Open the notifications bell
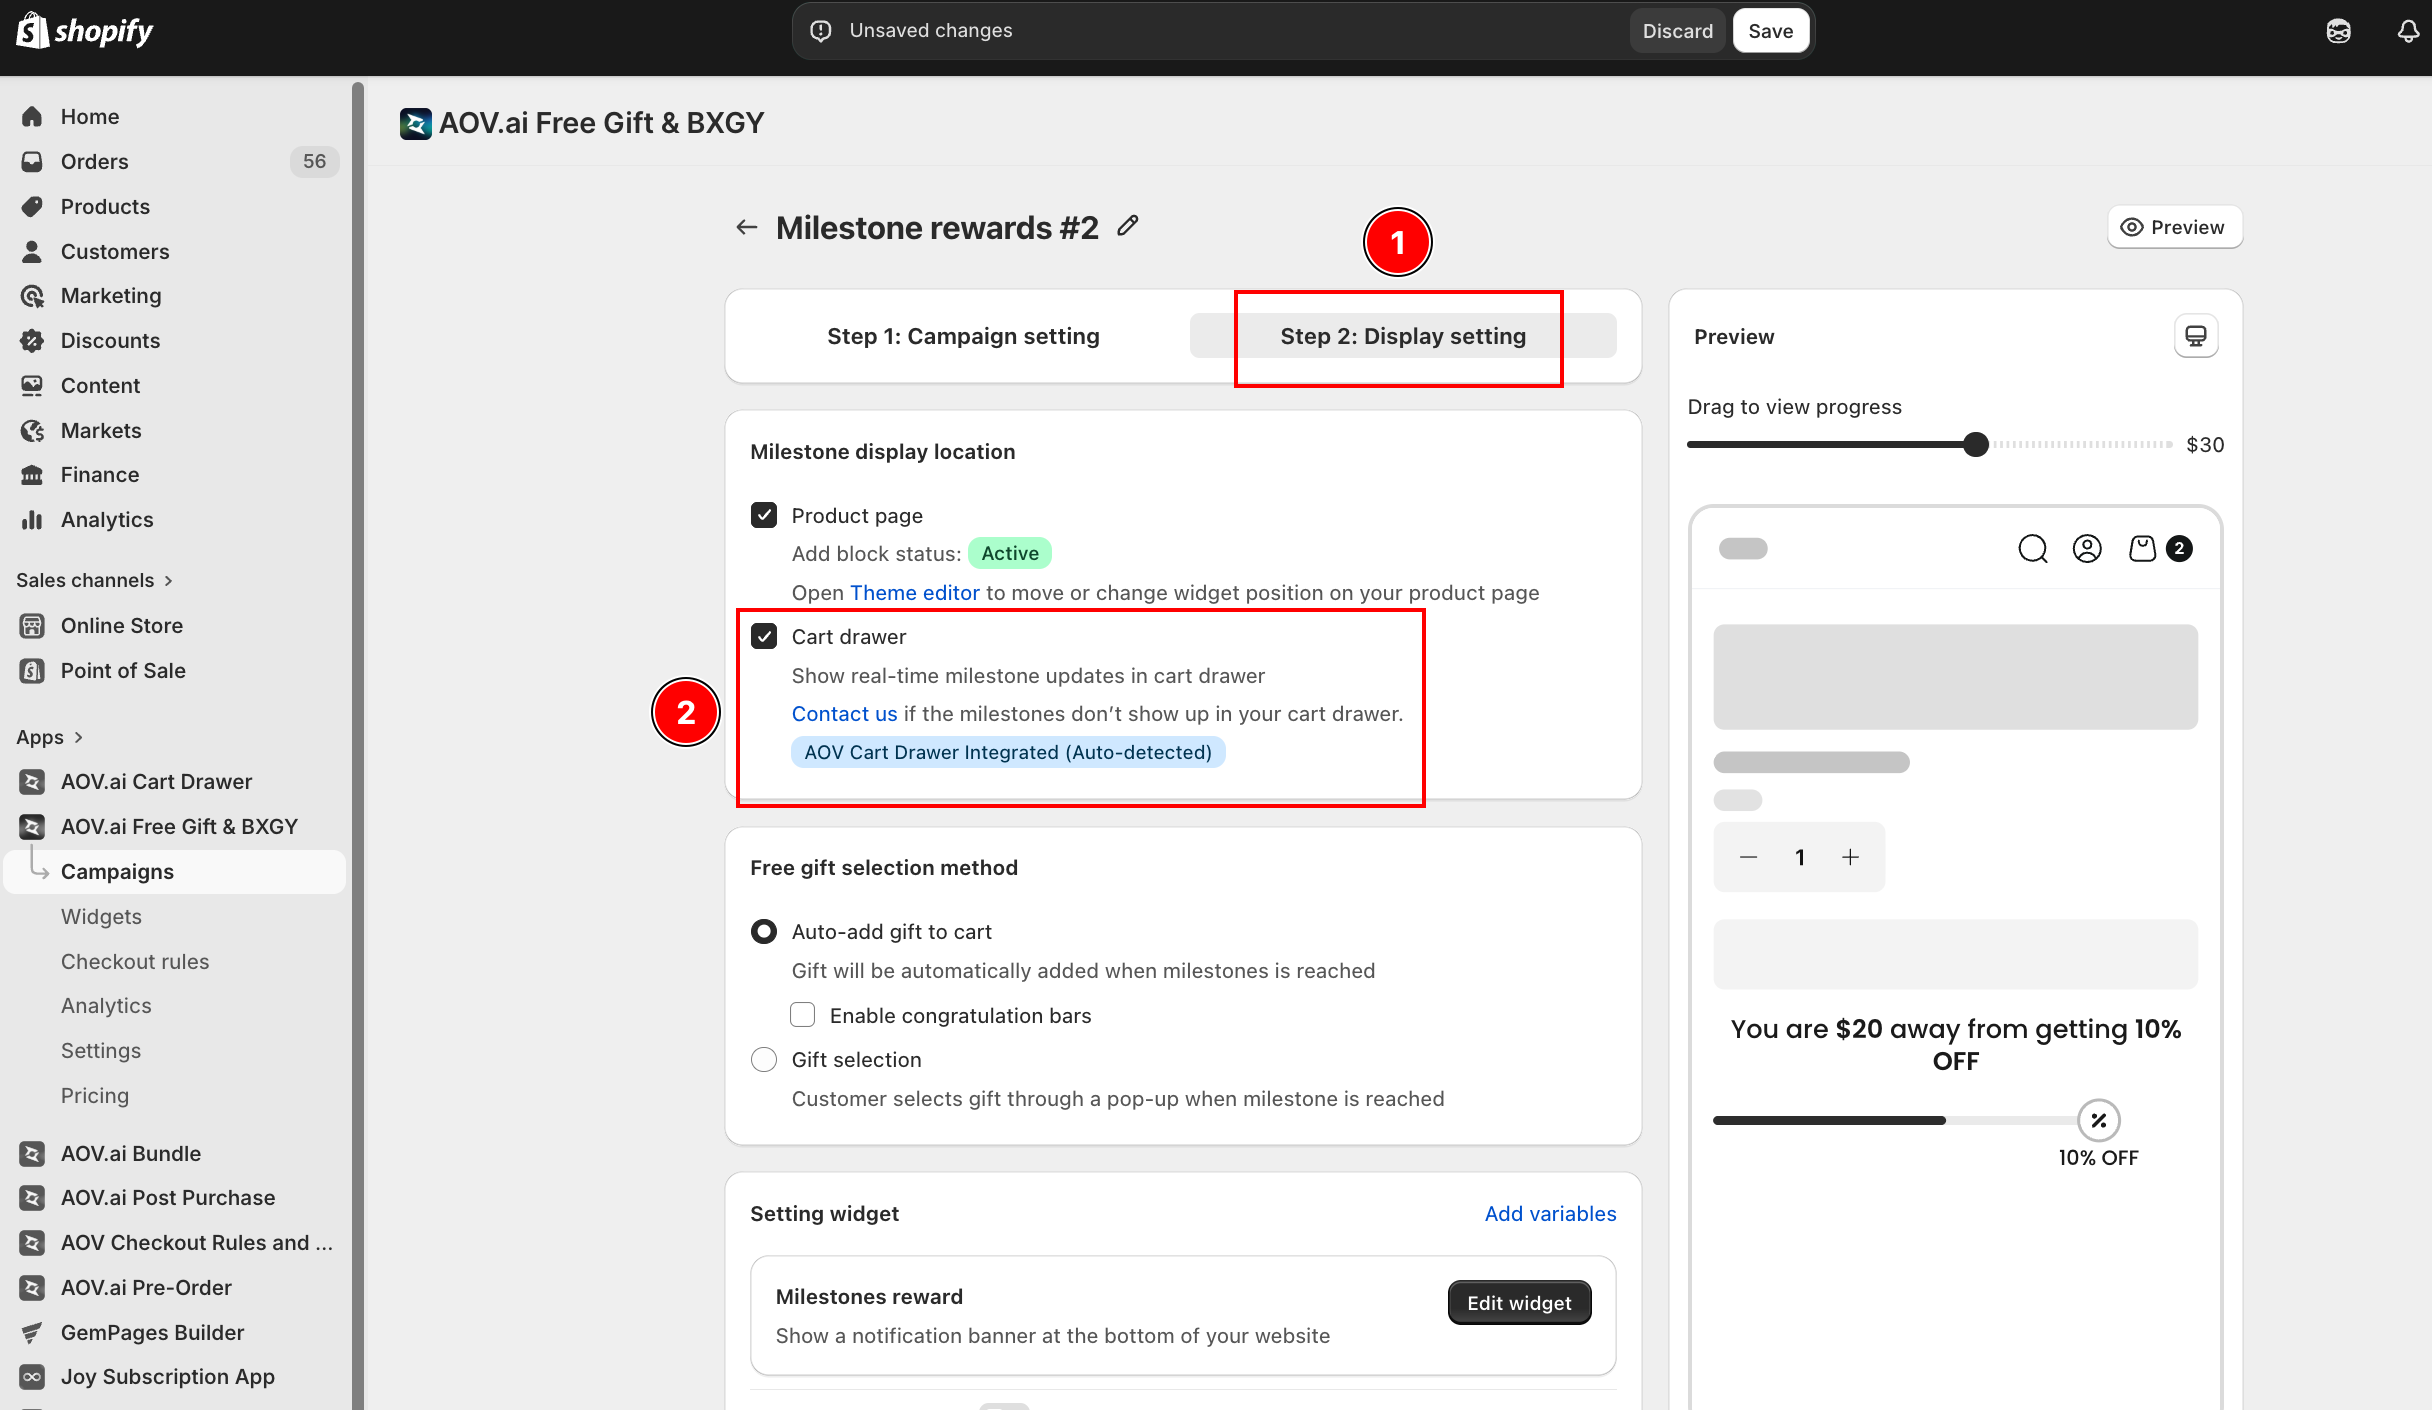 (2408, 31)
